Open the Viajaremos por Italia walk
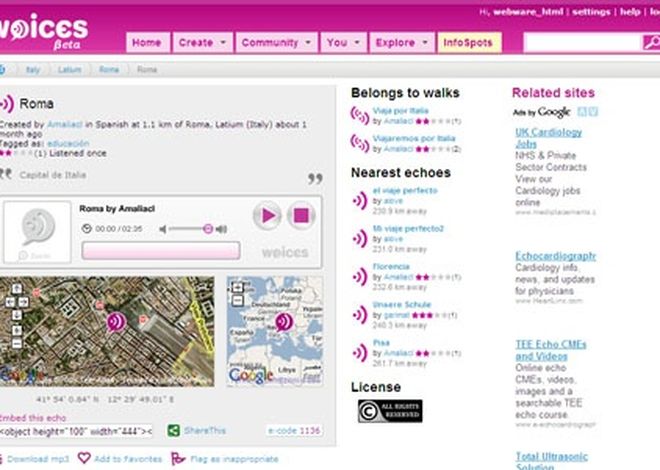The image size is (660, 470). [x=414, y=138]
